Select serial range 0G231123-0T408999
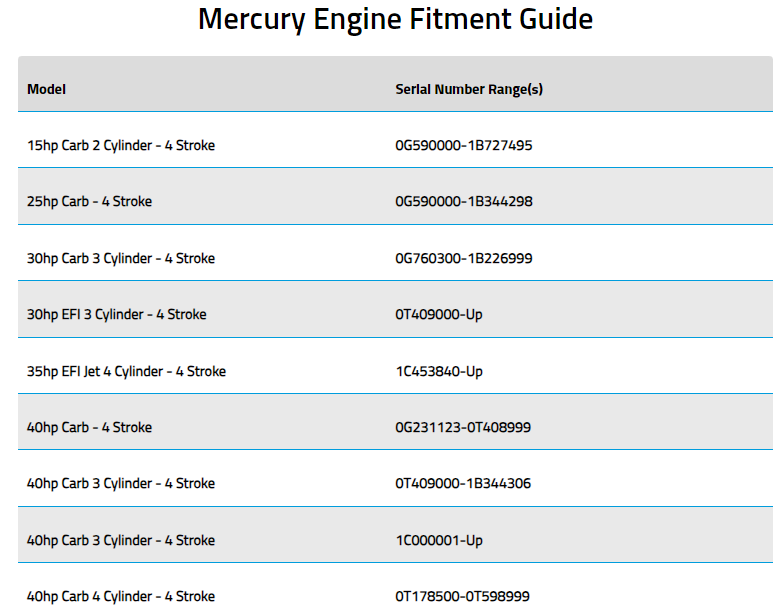 pos(463,427)
